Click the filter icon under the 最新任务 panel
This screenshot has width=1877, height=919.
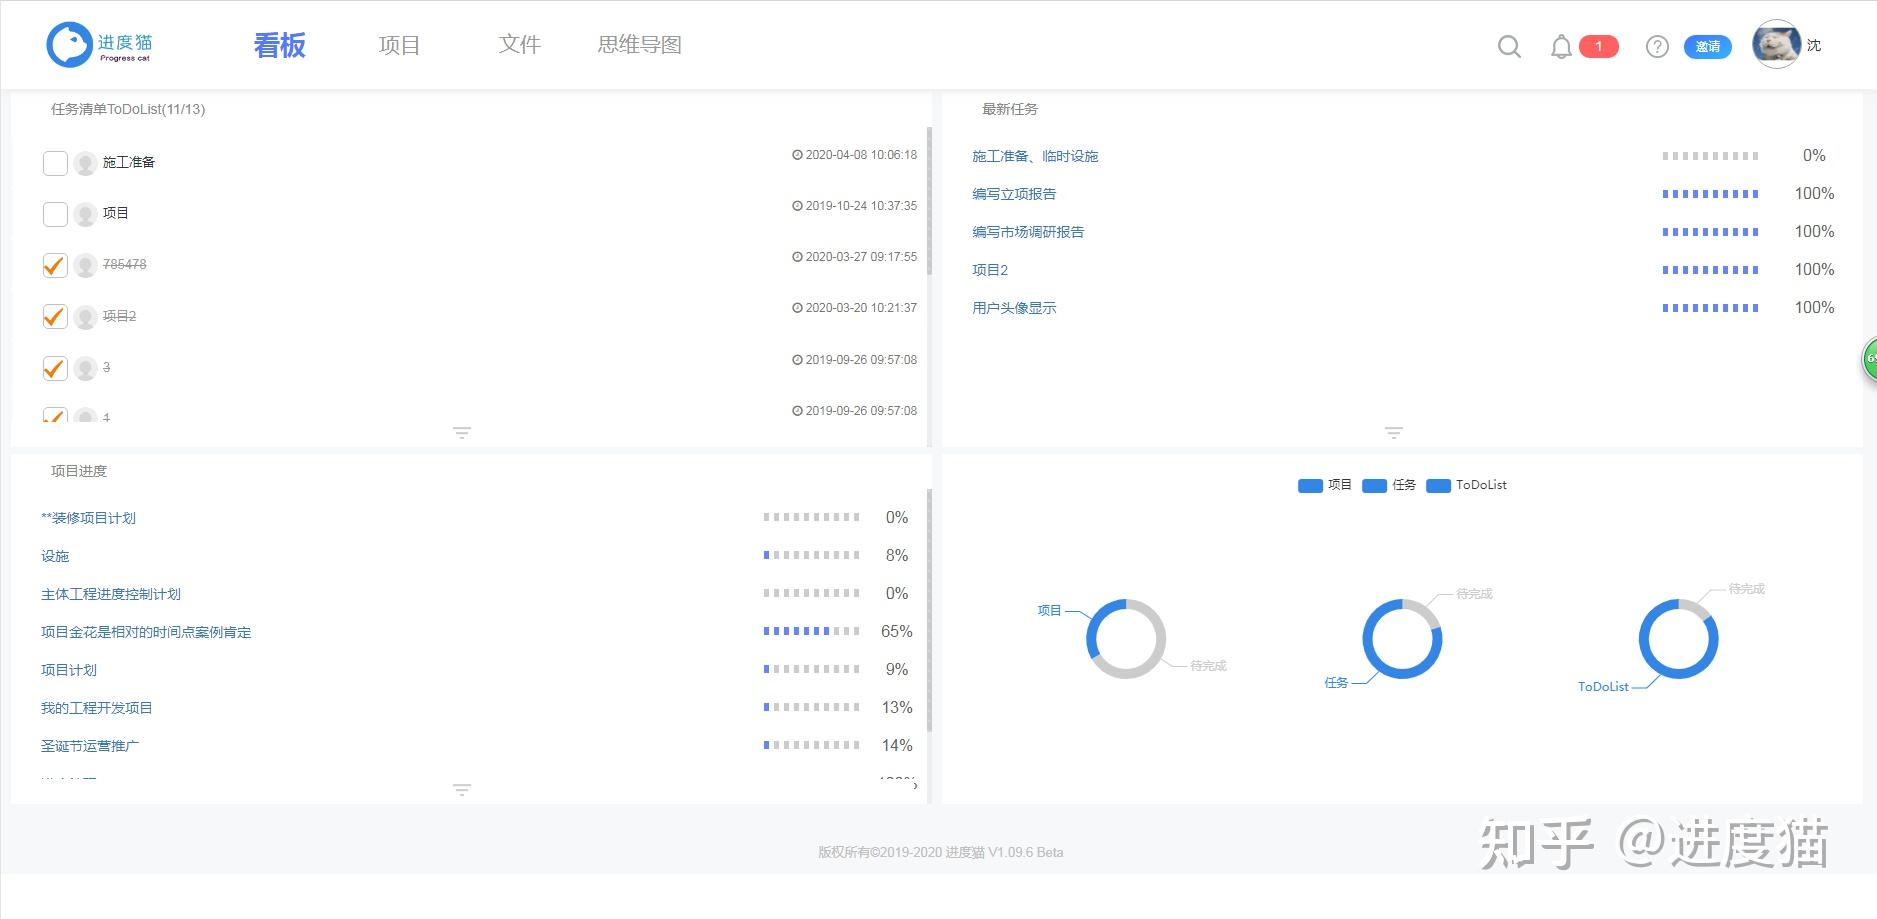[x=1393, y=433]
